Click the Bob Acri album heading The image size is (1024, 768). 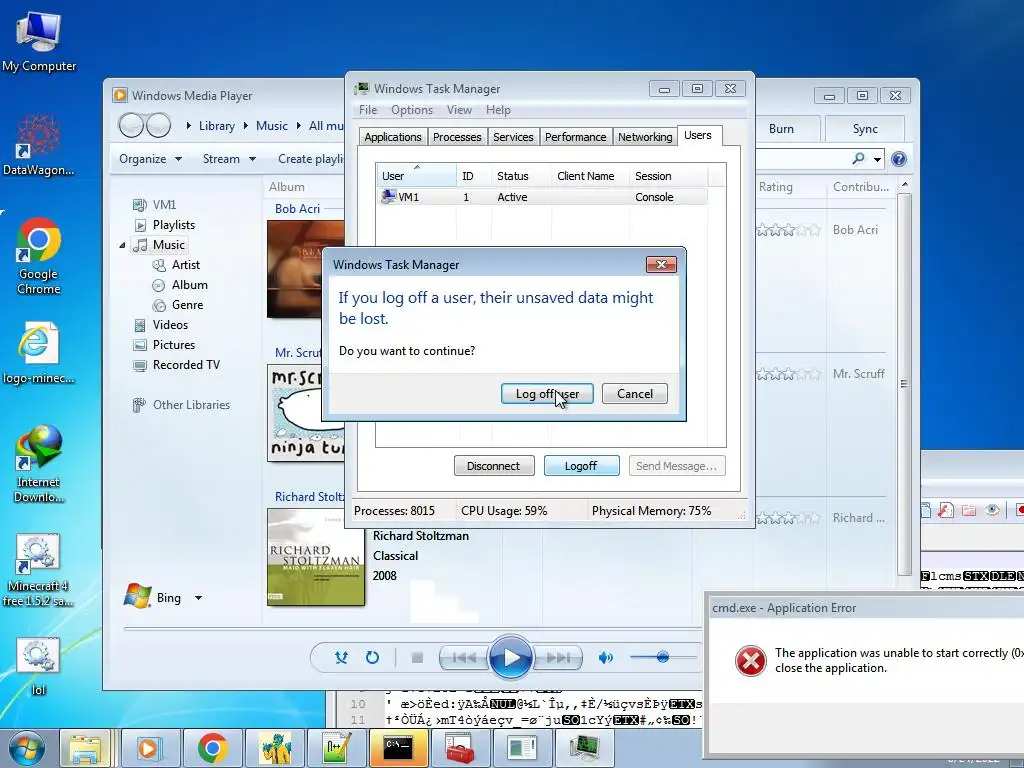pyautogui.click(x=297, y=208)
